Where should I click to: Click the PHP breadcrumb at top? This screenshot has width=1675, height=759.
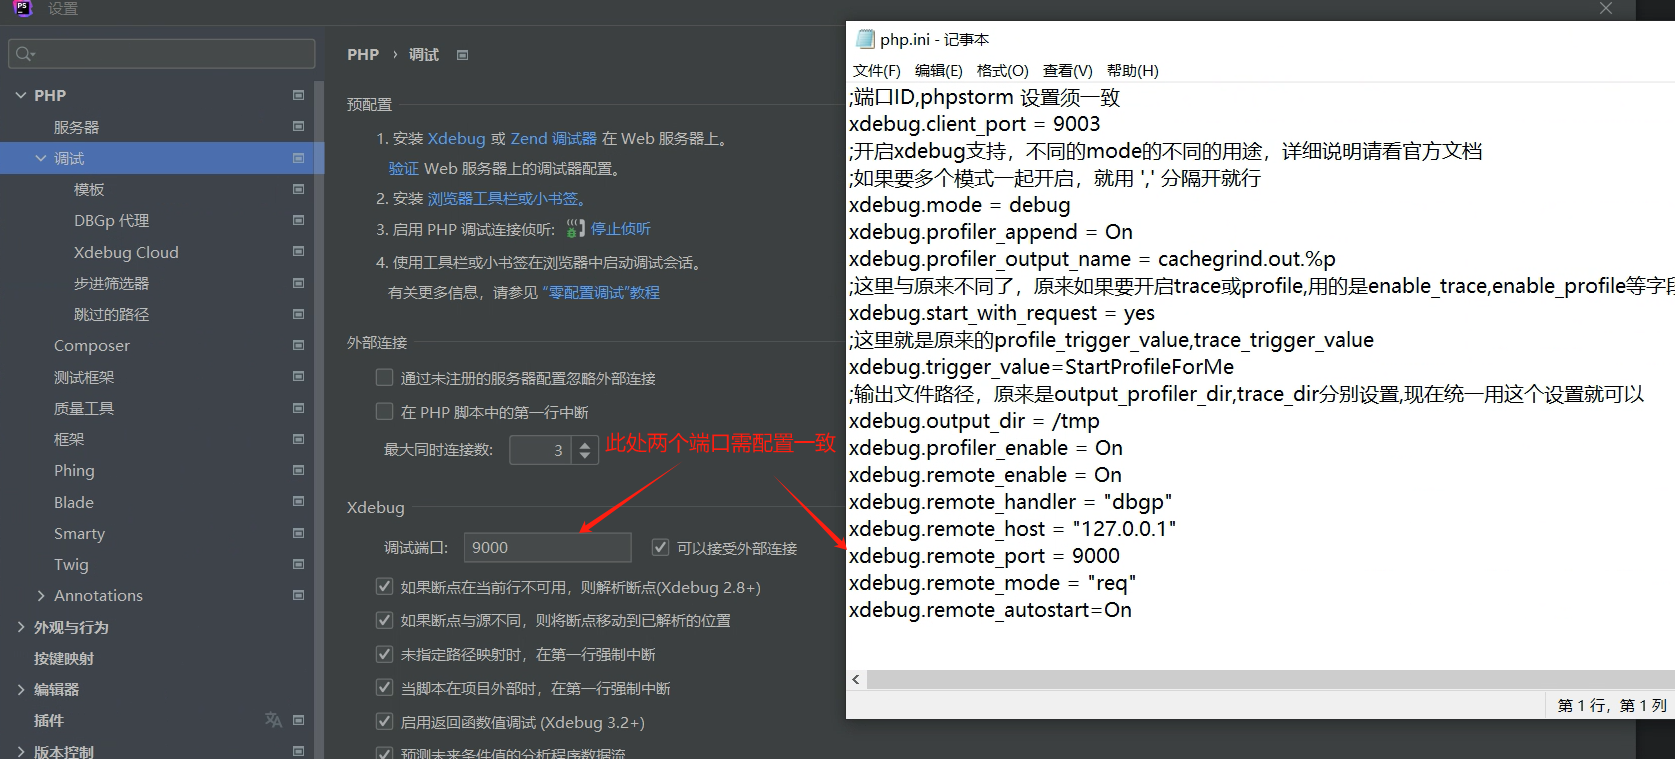363,55
